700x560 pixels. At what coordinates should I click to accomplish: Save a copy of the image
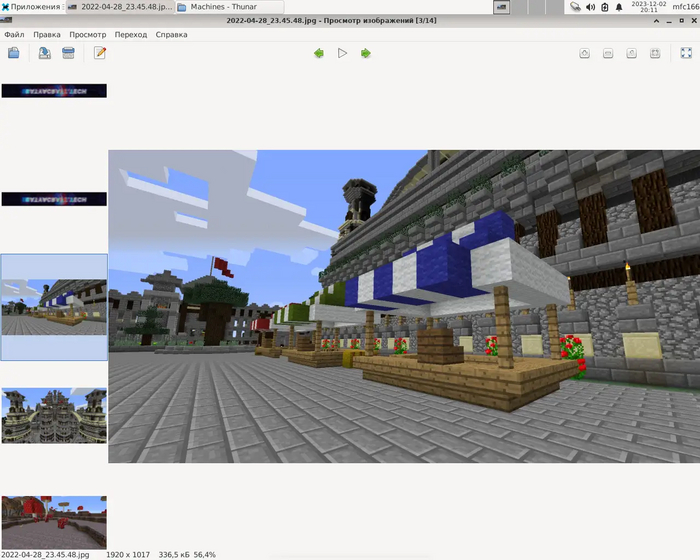point(45,53)
